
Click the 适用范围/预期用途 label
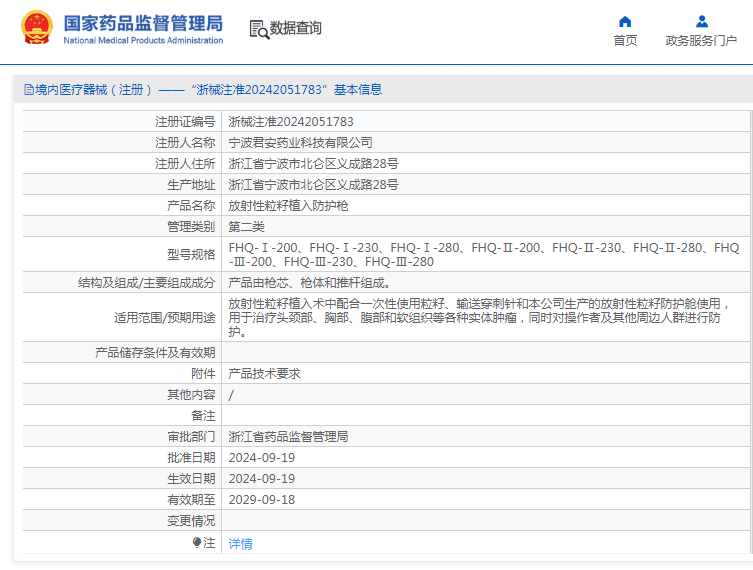[165, 317]
